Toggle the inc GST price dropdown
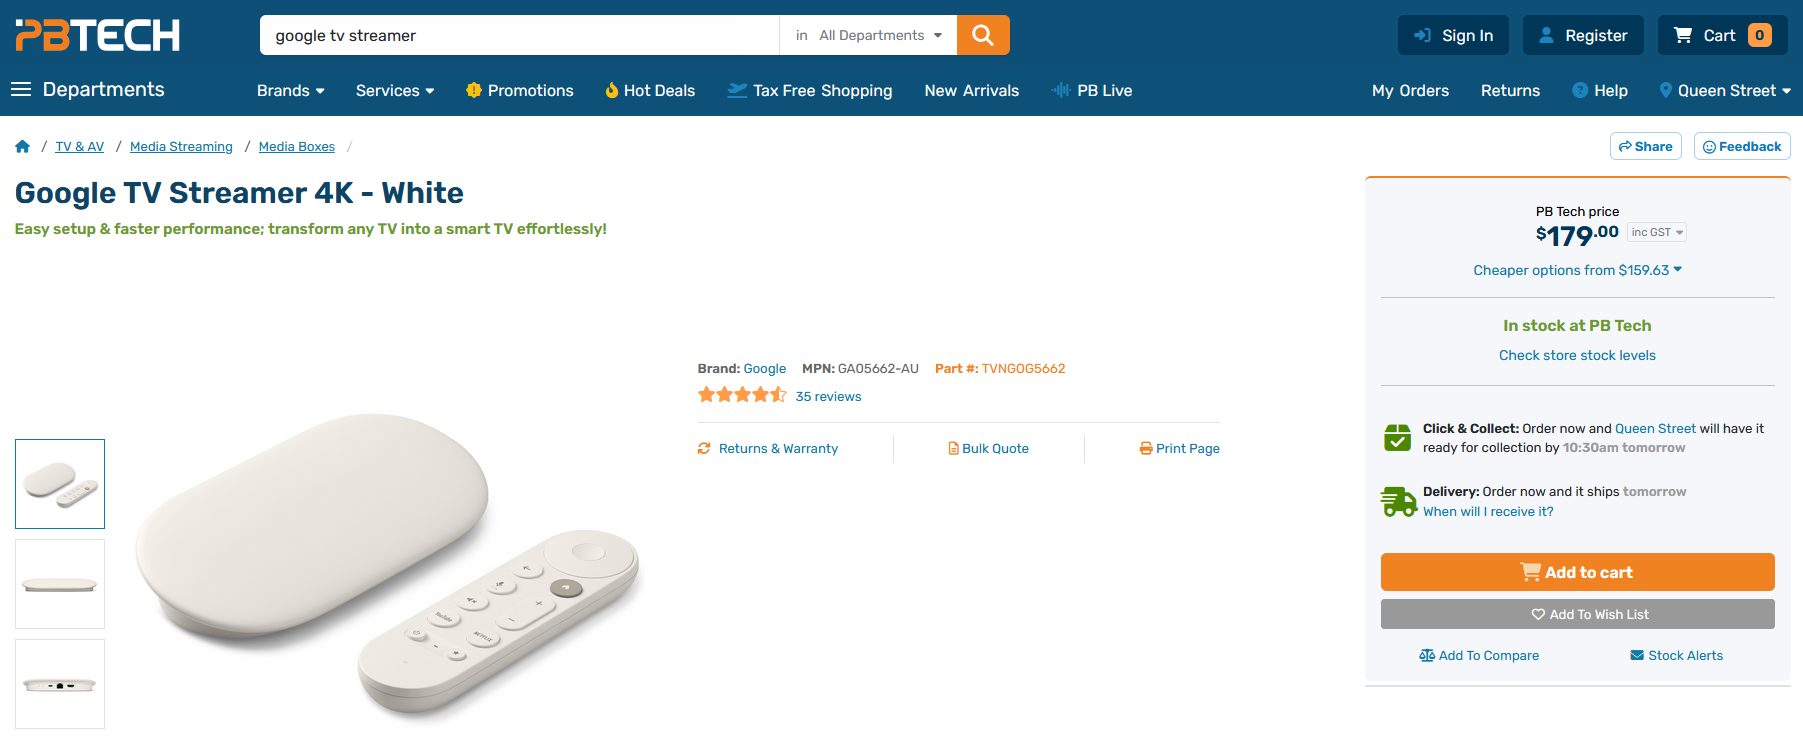 (1656, 232)
